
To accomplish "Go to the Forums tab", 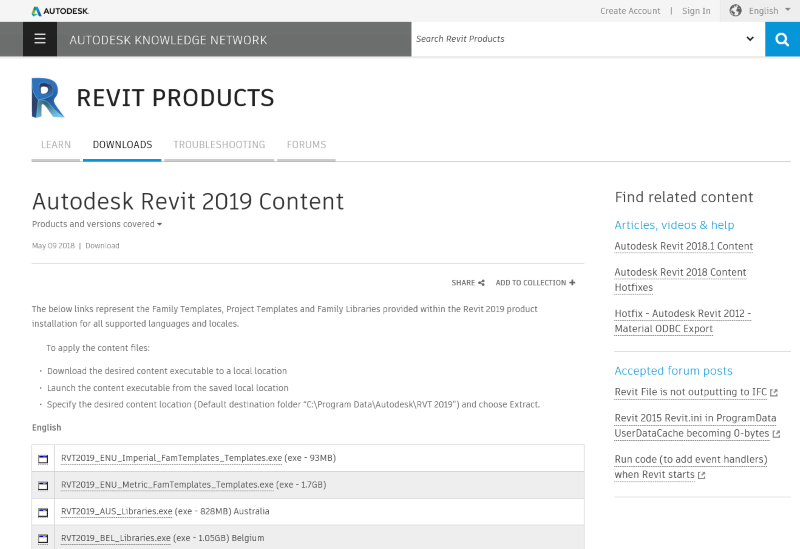I will pos(306,145).
